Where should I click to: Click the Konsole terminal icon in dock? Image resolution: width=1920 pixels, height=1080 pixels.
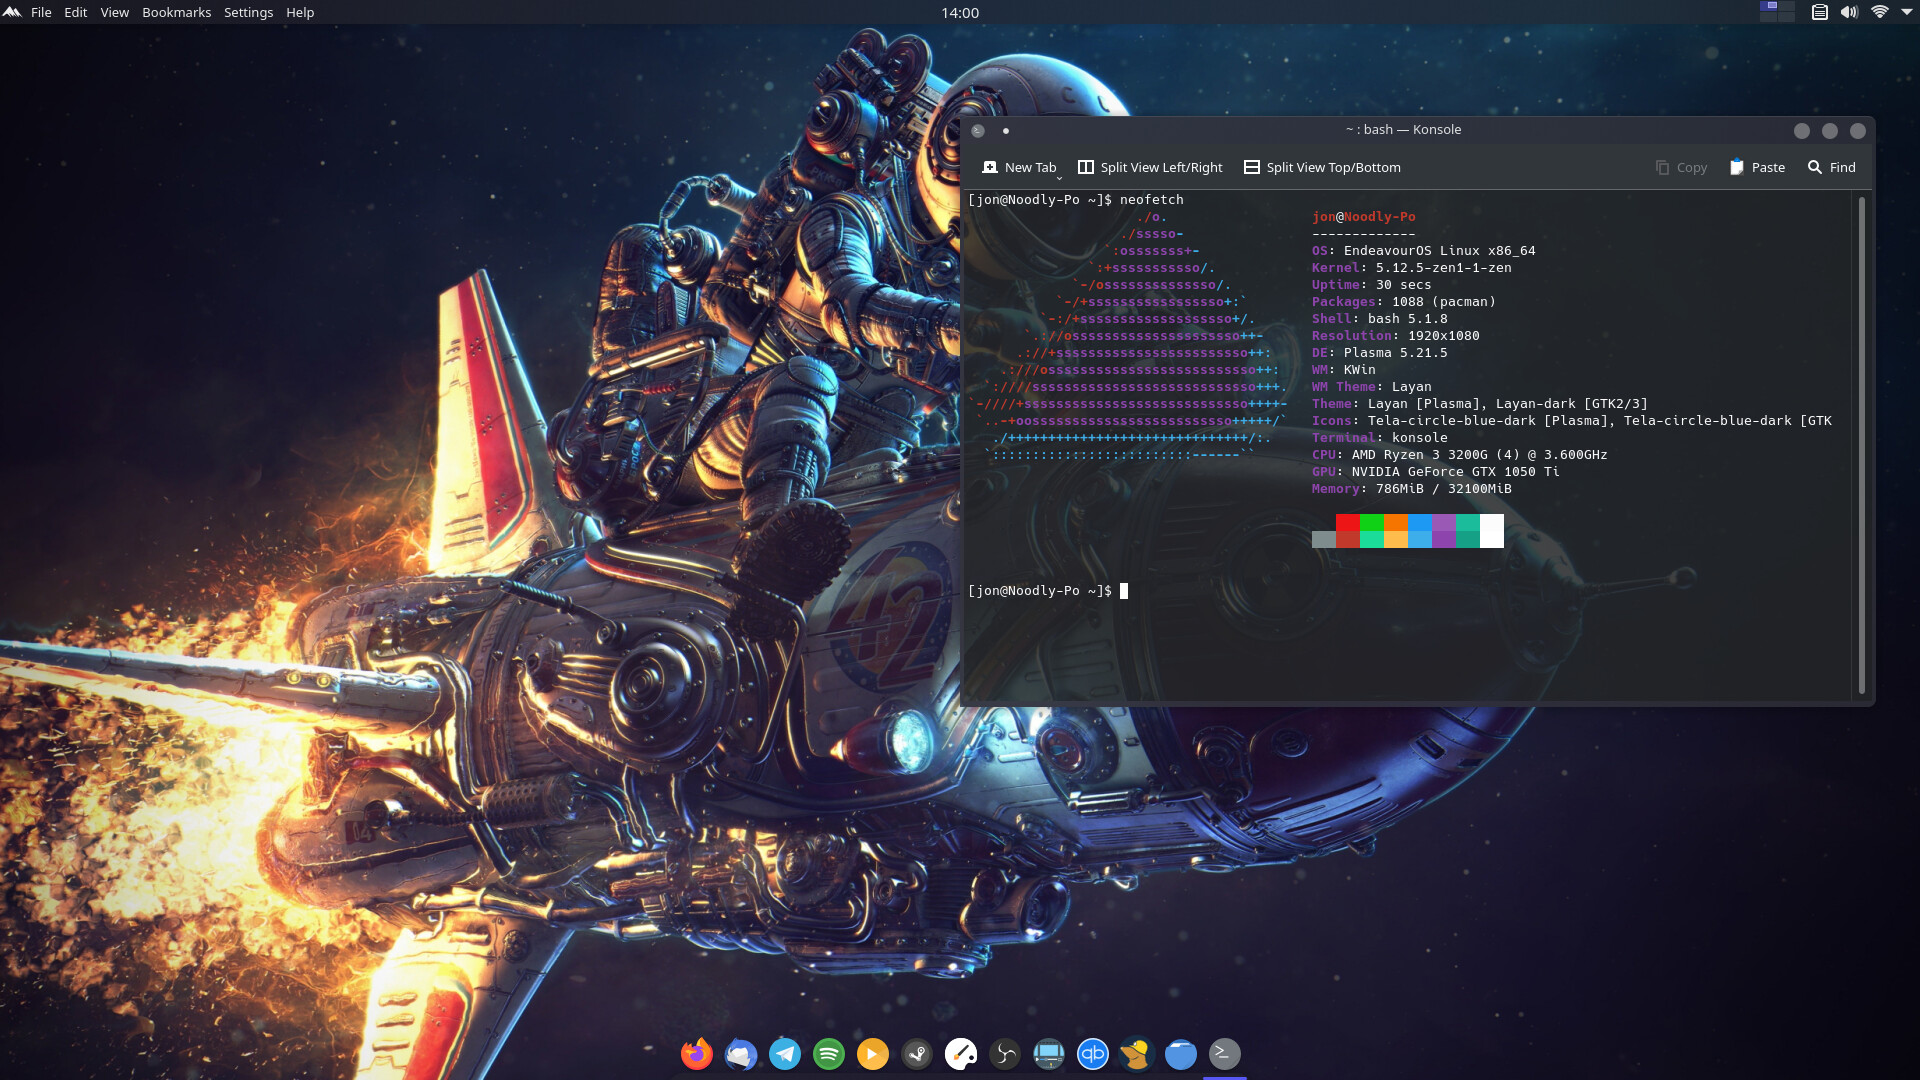(1225, 1054)
